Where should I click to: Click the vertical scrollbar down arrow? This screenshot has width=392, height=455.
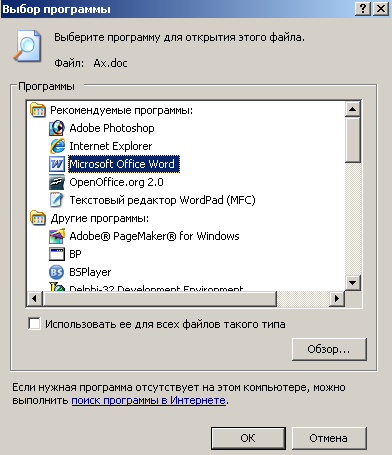coord(353,283)
